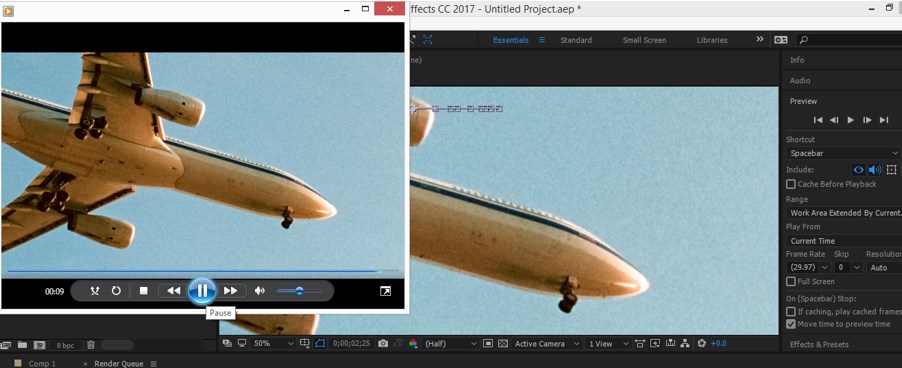
Task: Toggle the transparency grid
Action: pyautogui.click(x=503, y=343)
